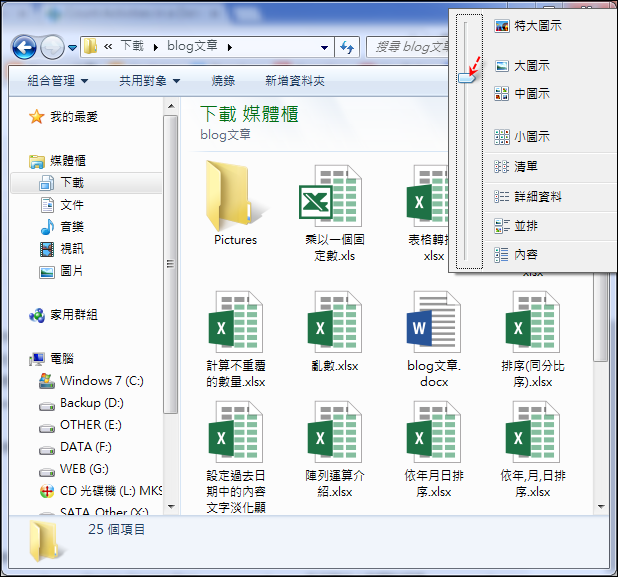Select 清單 list view option
The image size is (618, 577).
point(516,166)
